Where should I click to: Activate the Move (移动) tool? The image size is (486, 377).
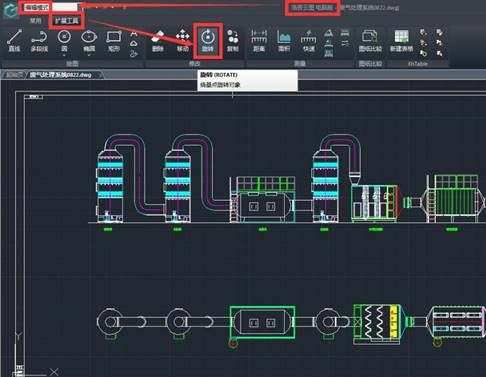click(x=183, y=41)
